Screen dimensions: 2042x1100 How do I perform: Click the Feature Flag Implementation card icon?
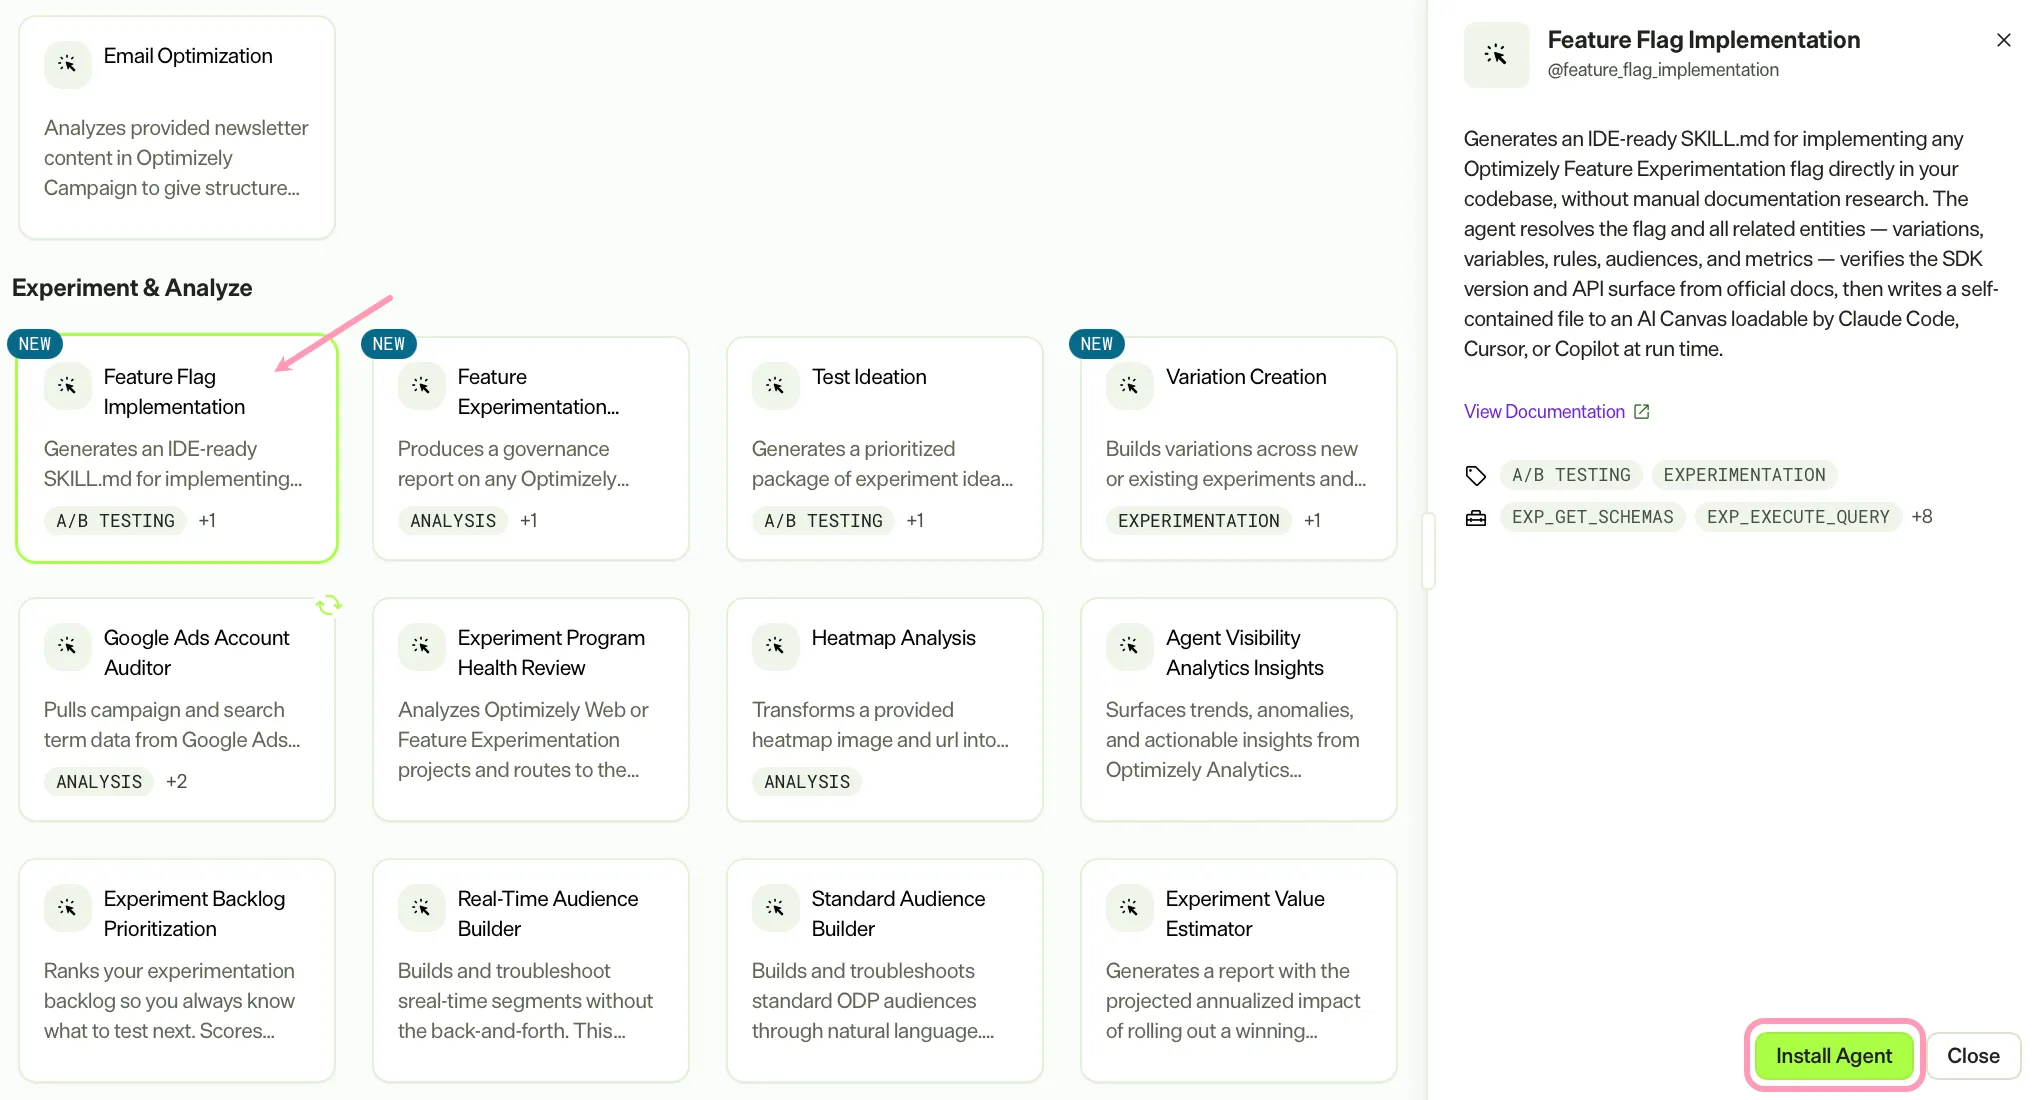pyautogui.click(x=67, y=385)
